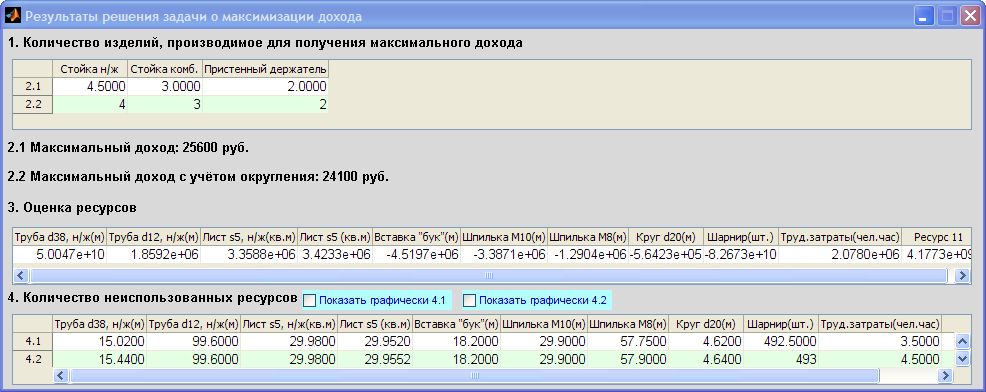This screenshot has height=392, width=986.
Task: Click cell 4.6400 in row 4.2
Action: point(706,359)
